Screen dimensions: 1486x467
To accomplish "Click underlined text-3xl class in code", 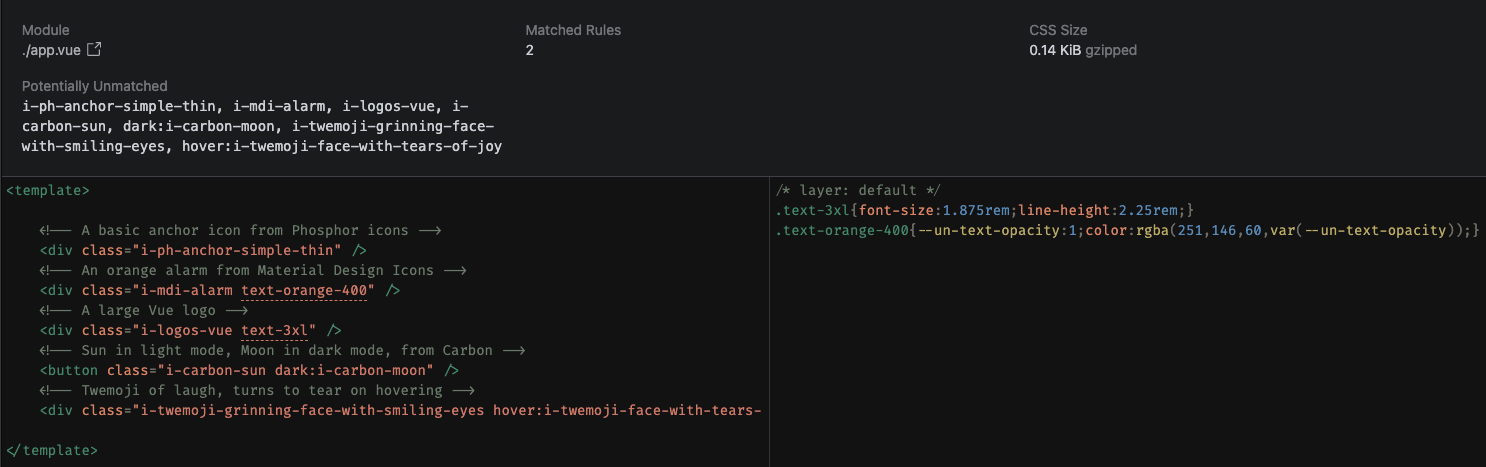I will (x=277, y=330).
